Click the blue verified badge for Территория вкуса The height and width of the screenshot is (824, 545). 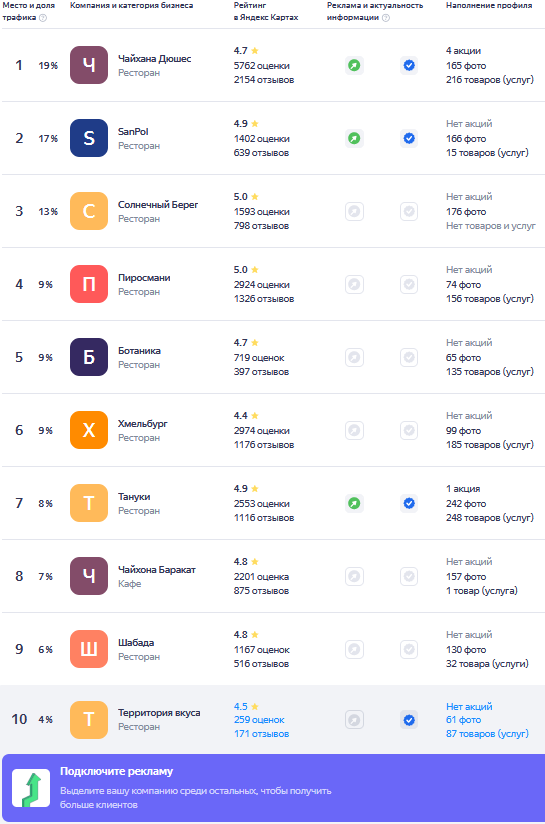[x=409, y=720]
